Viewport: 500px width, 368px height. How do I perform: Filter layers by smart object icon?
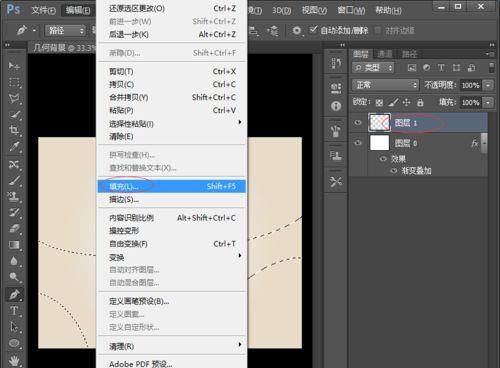tap(471, 68)
